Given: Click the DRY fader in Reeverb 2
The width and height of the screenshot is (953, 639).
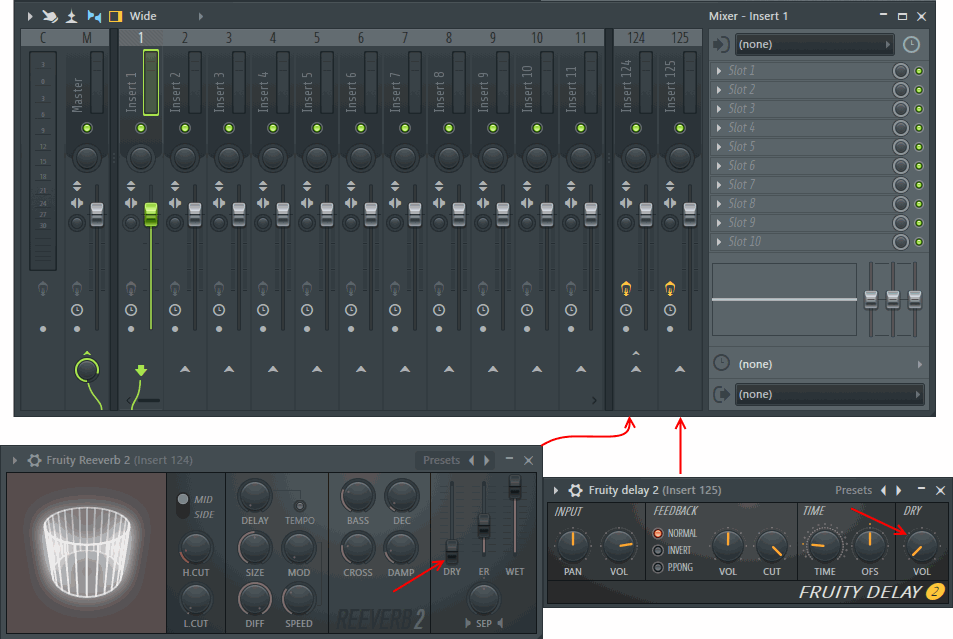Looking at the screenshot, I should tap(452, 548).
